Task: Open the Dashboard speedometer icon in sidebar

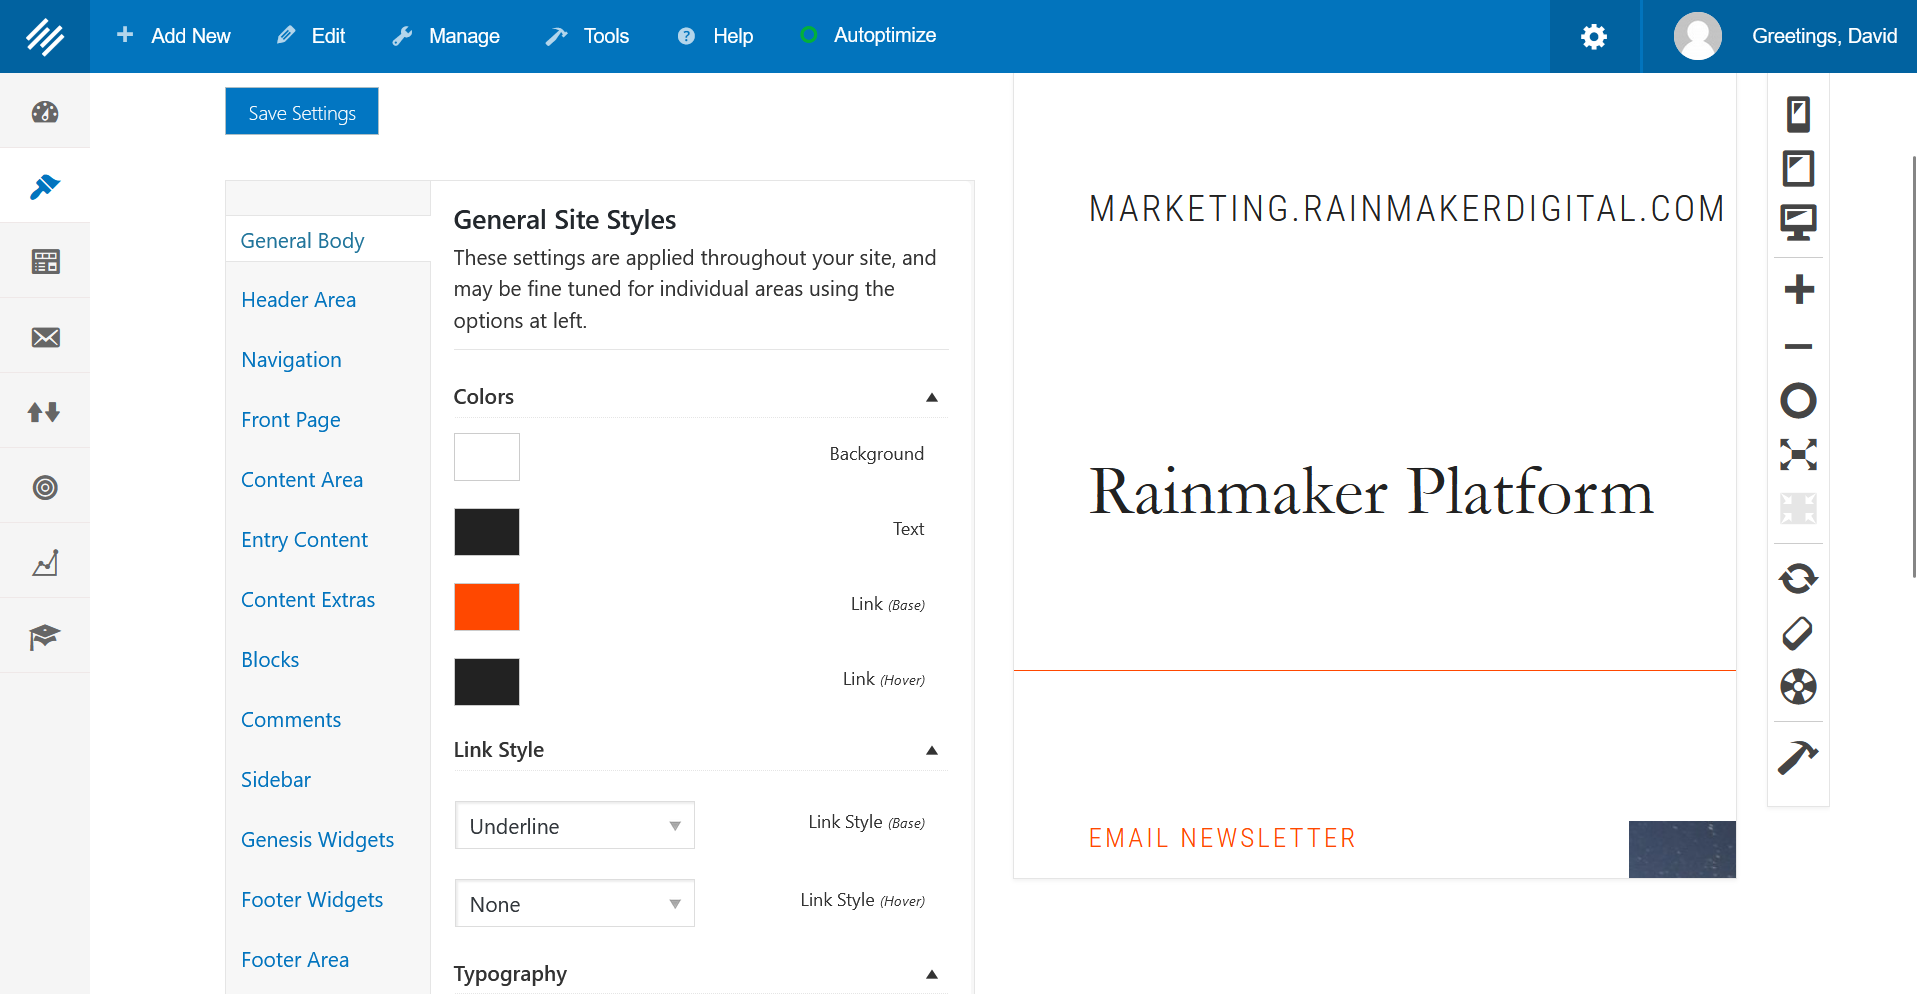Action: [x=45, y=111]
